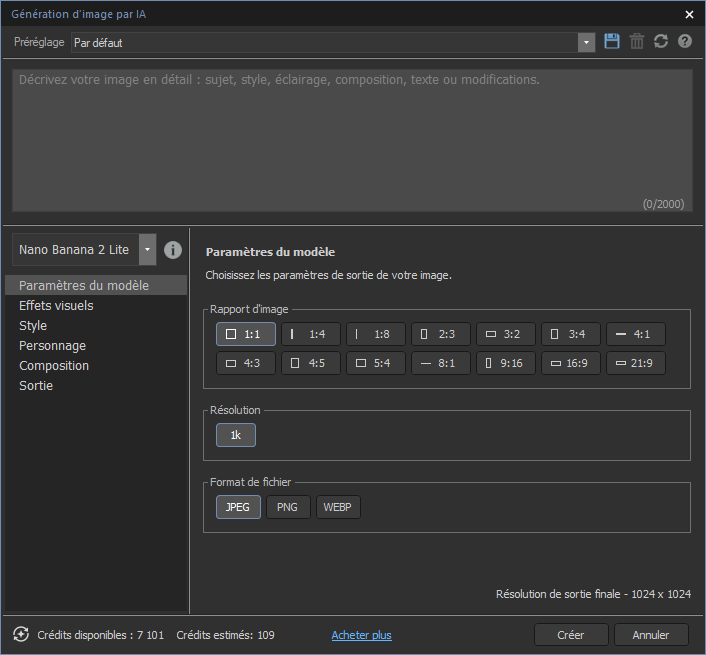Delete preset using trash icon

tap(636, 41)
